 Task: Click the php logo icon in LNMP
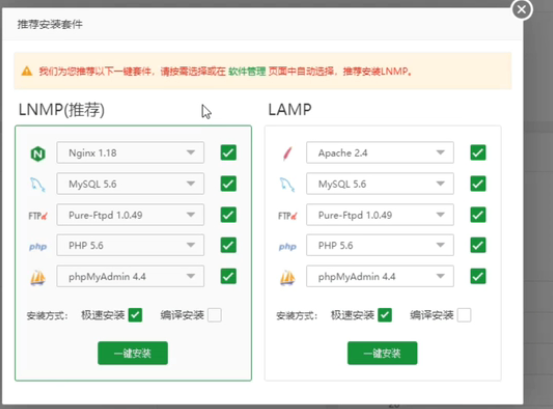[x=38, y=246]
